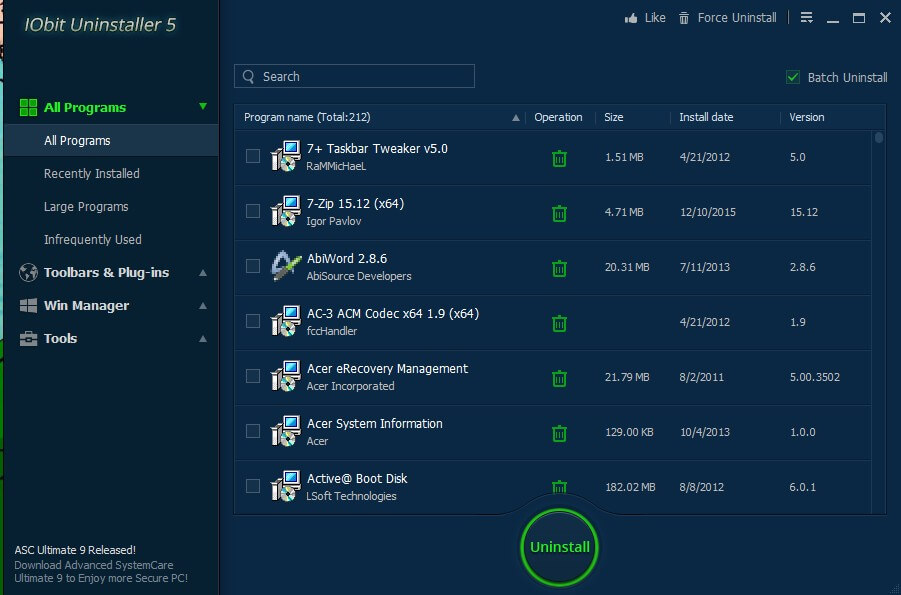
Task: Click the 5.00.3502 version value
Action: pos(815,377)
